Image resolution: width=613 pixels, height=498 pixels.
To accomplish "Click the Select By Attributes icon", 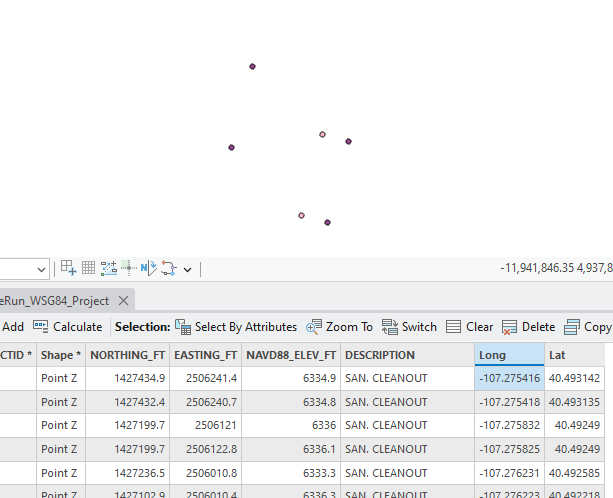I will 183,327.
